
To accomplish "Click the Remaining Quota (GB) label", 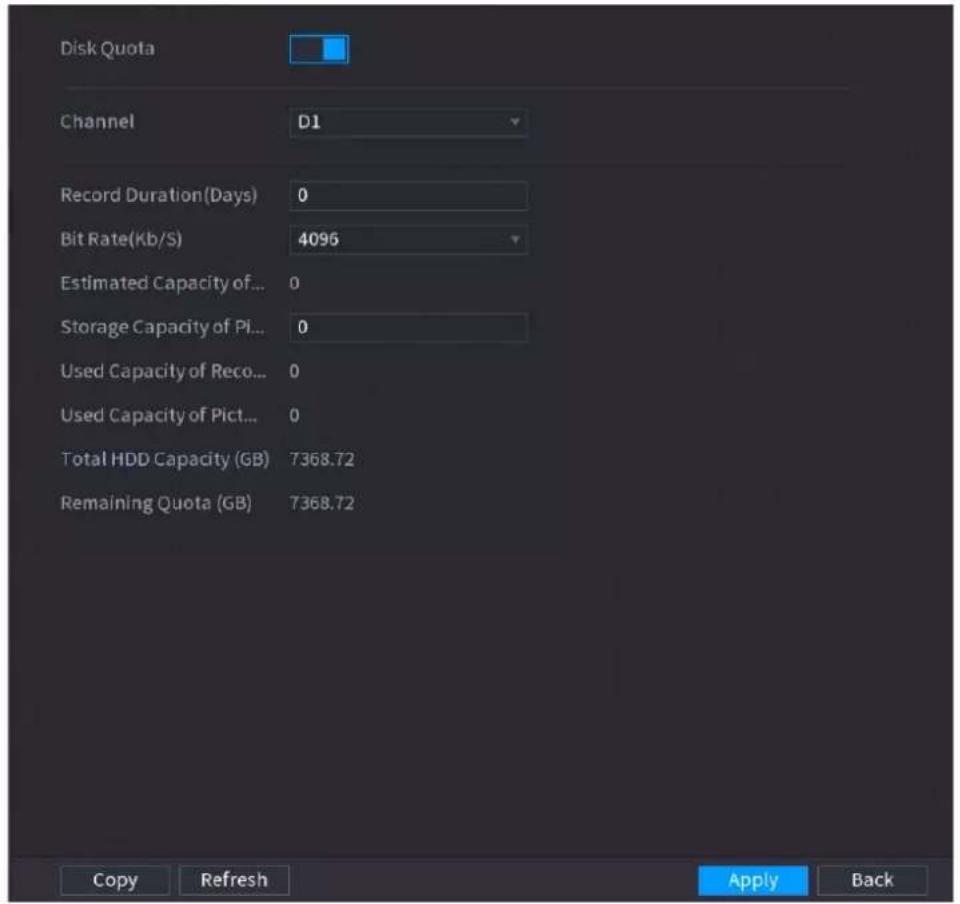I will tap(156, 504).
